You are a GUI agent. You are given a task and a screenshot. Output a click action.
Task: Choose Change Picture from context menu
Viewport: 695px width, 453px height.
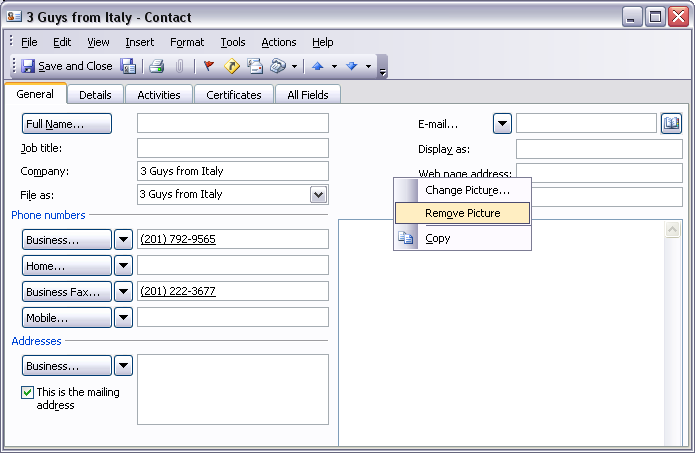click(462, 190)
